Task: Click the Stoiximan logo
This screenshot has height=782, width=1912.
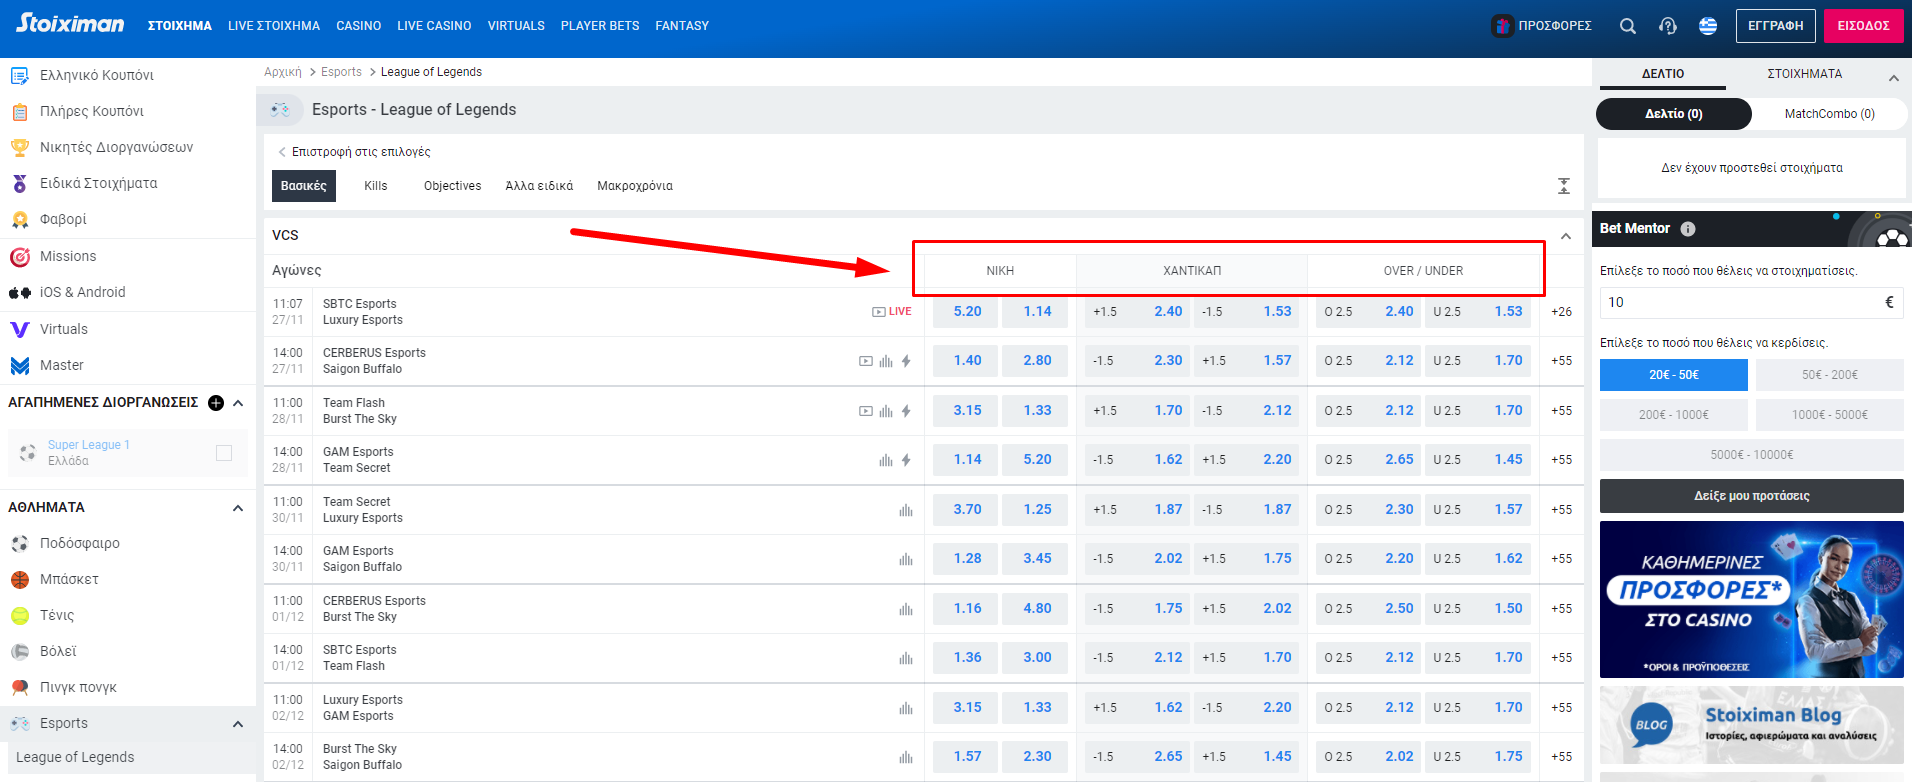Action: coord(70,24)
